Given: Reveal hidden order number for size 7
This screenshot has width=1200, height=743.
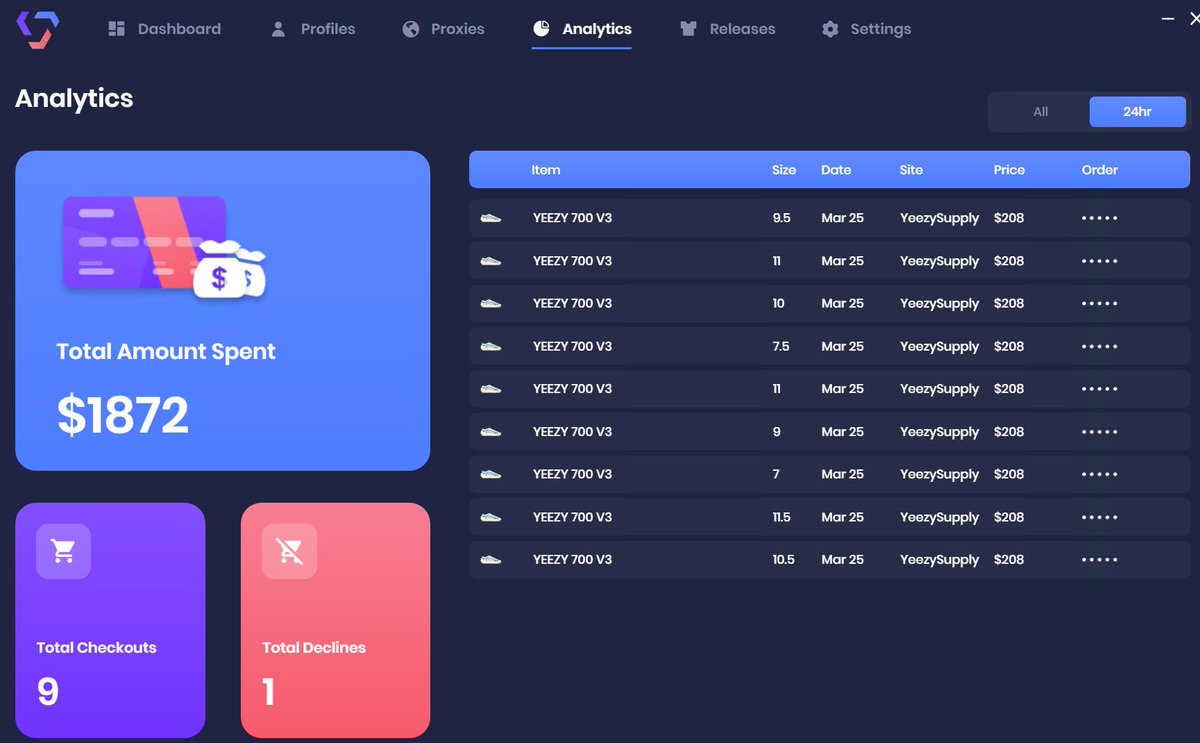Looking at the screenshot, I should pyautogui.click(x=1099, y=474).
